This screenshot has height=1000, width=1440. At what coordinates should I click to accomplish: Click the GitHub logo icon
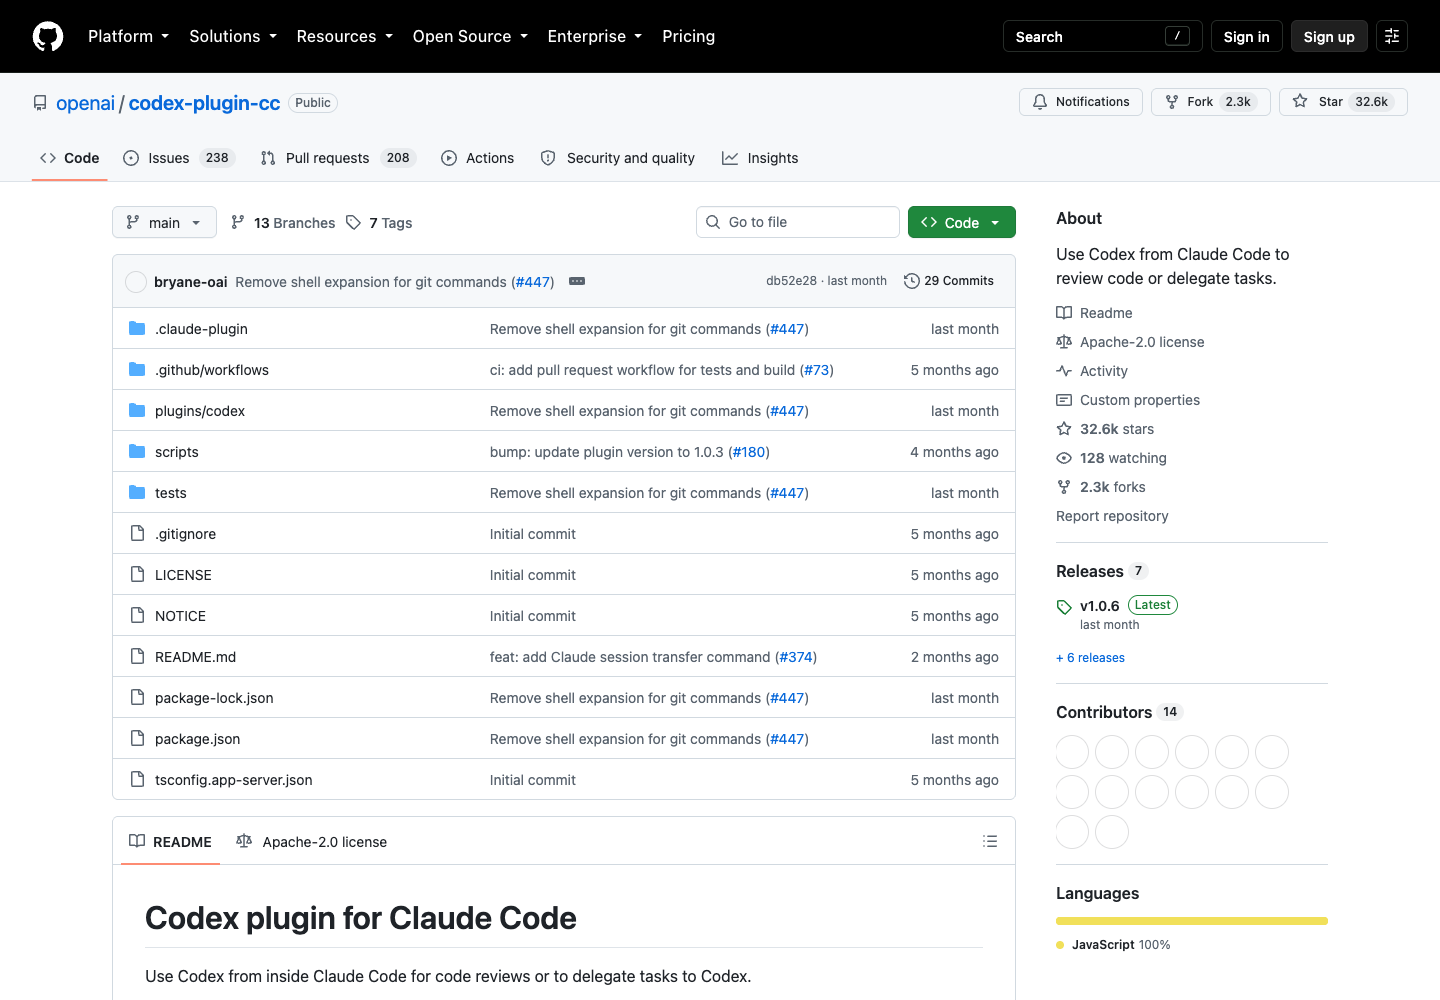tap(48, 36)
